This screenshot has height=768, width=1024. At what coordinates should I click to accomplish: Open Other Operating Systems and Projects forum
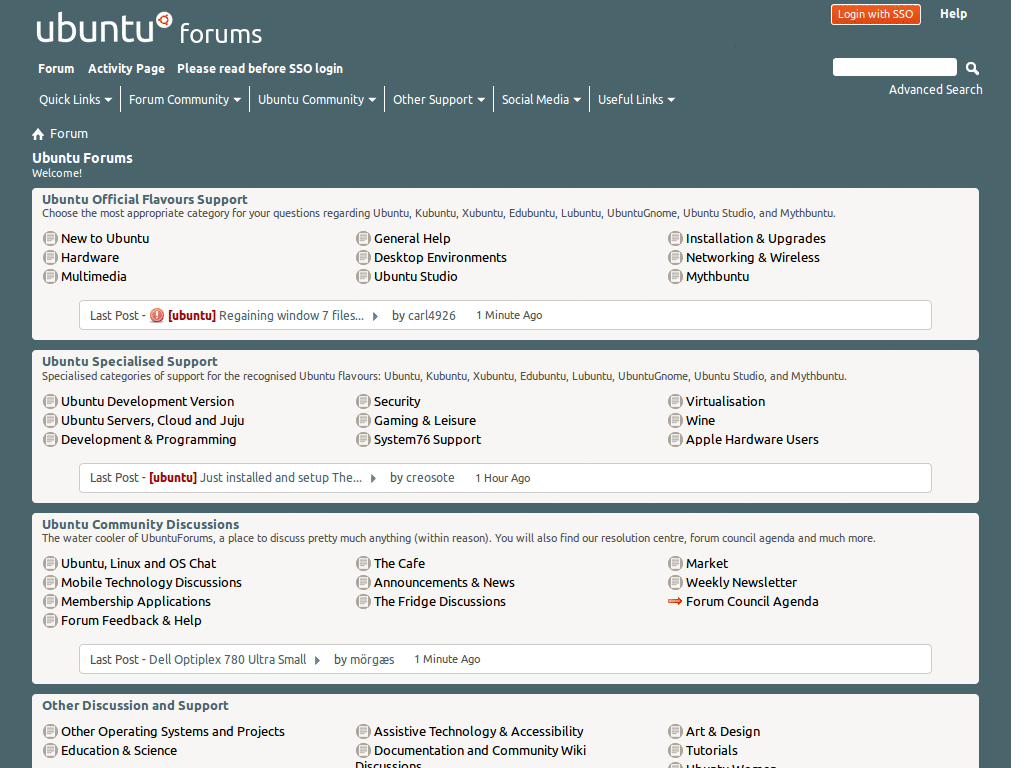[173, 731]
